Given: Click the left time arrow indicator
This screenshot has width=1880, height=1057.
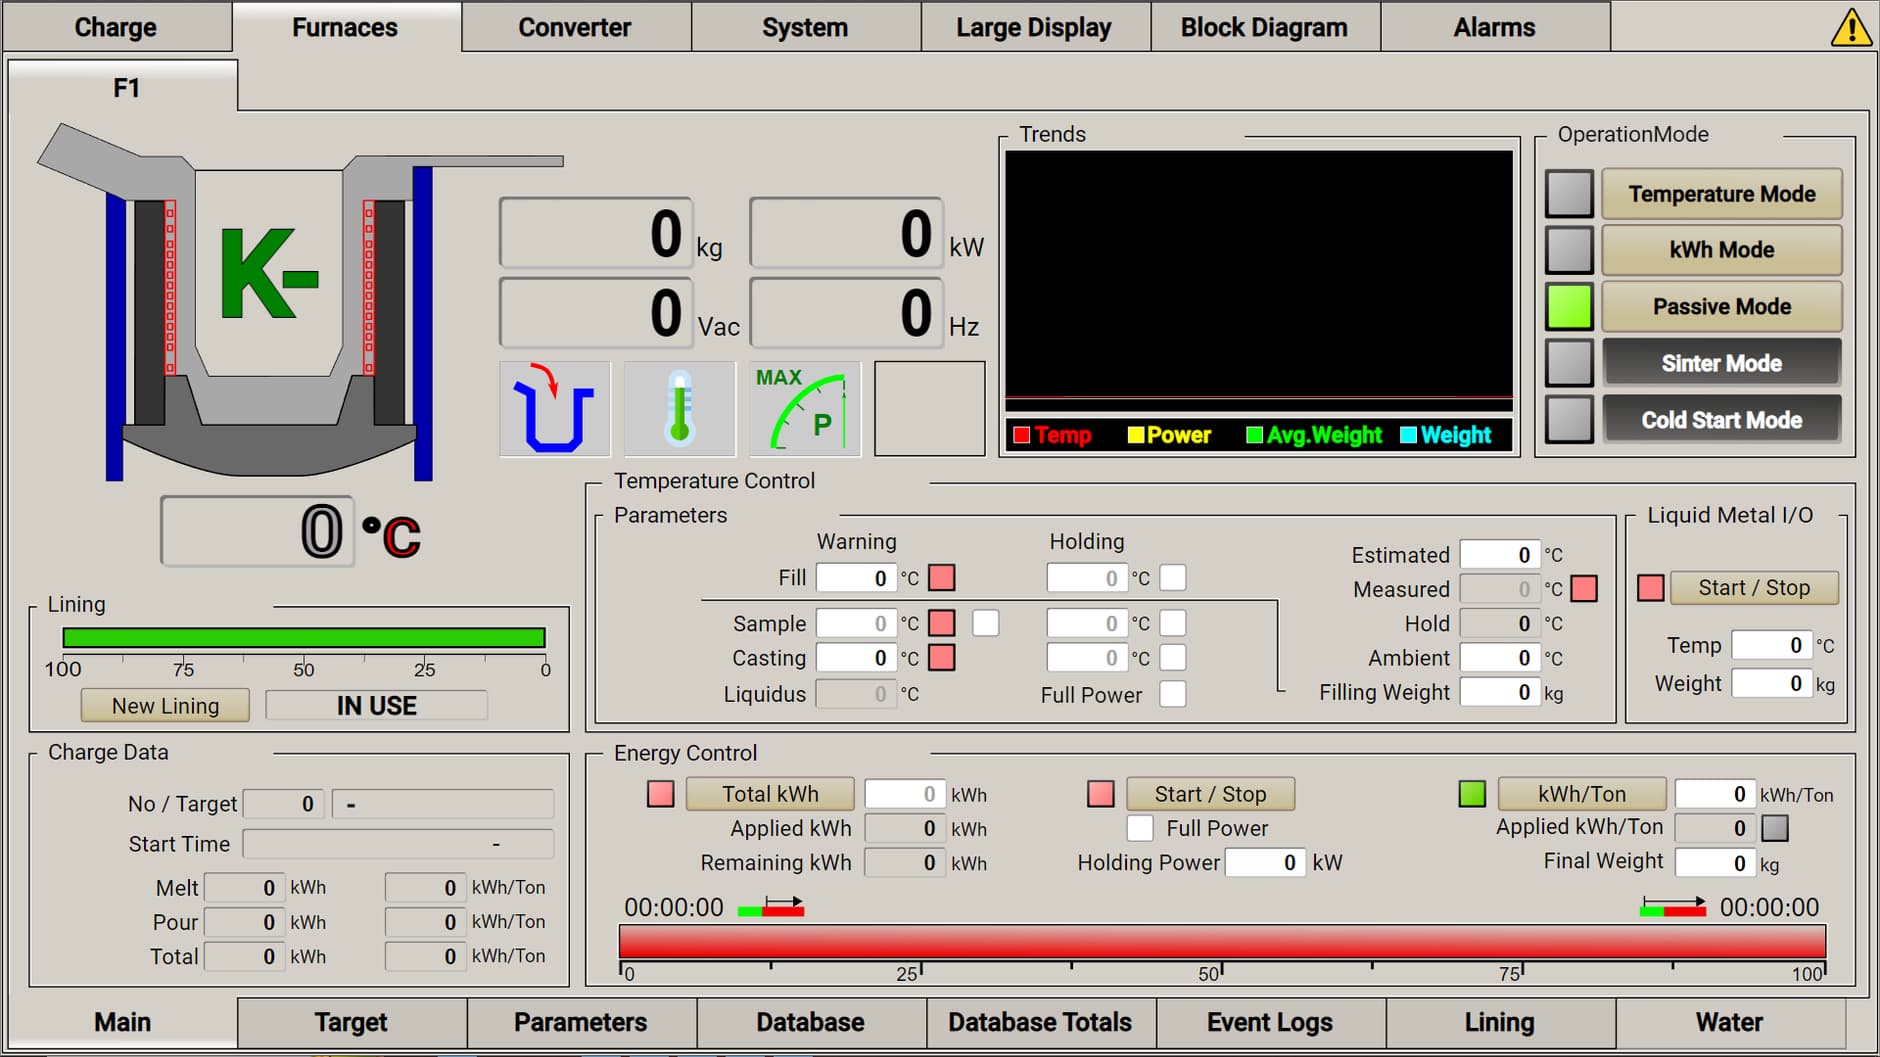Looking at the screenshot, I should coord(771,906).
